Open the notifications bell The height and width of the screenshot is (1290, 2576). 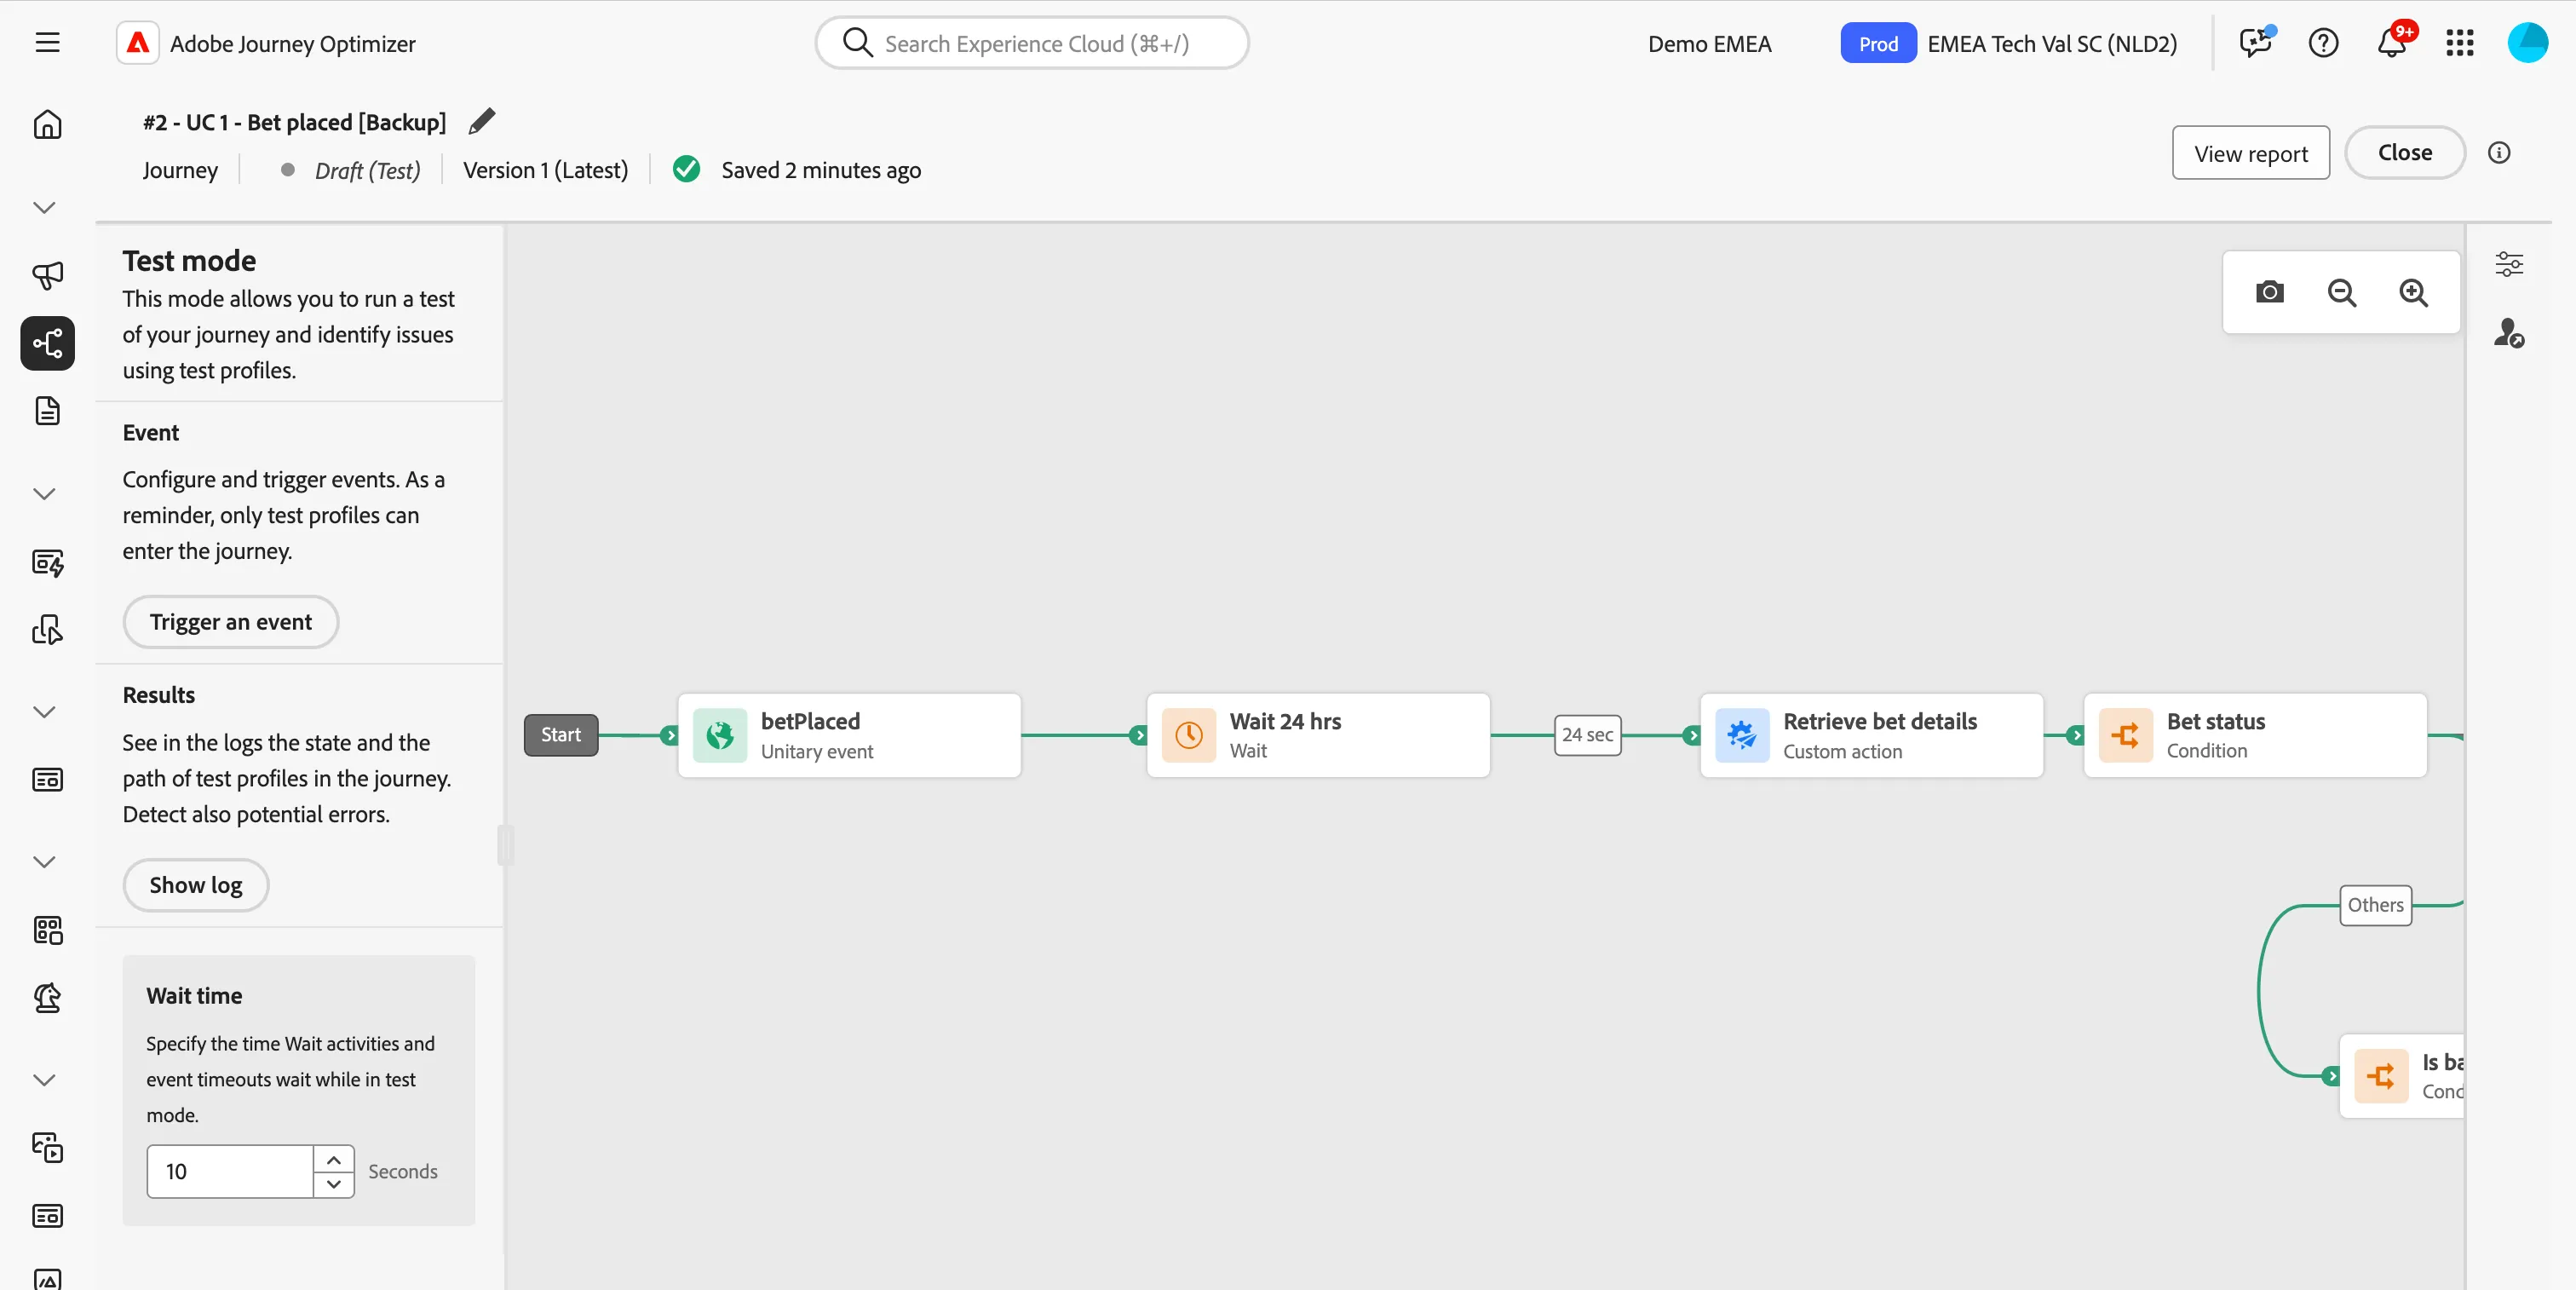[x=2391, y=43]
